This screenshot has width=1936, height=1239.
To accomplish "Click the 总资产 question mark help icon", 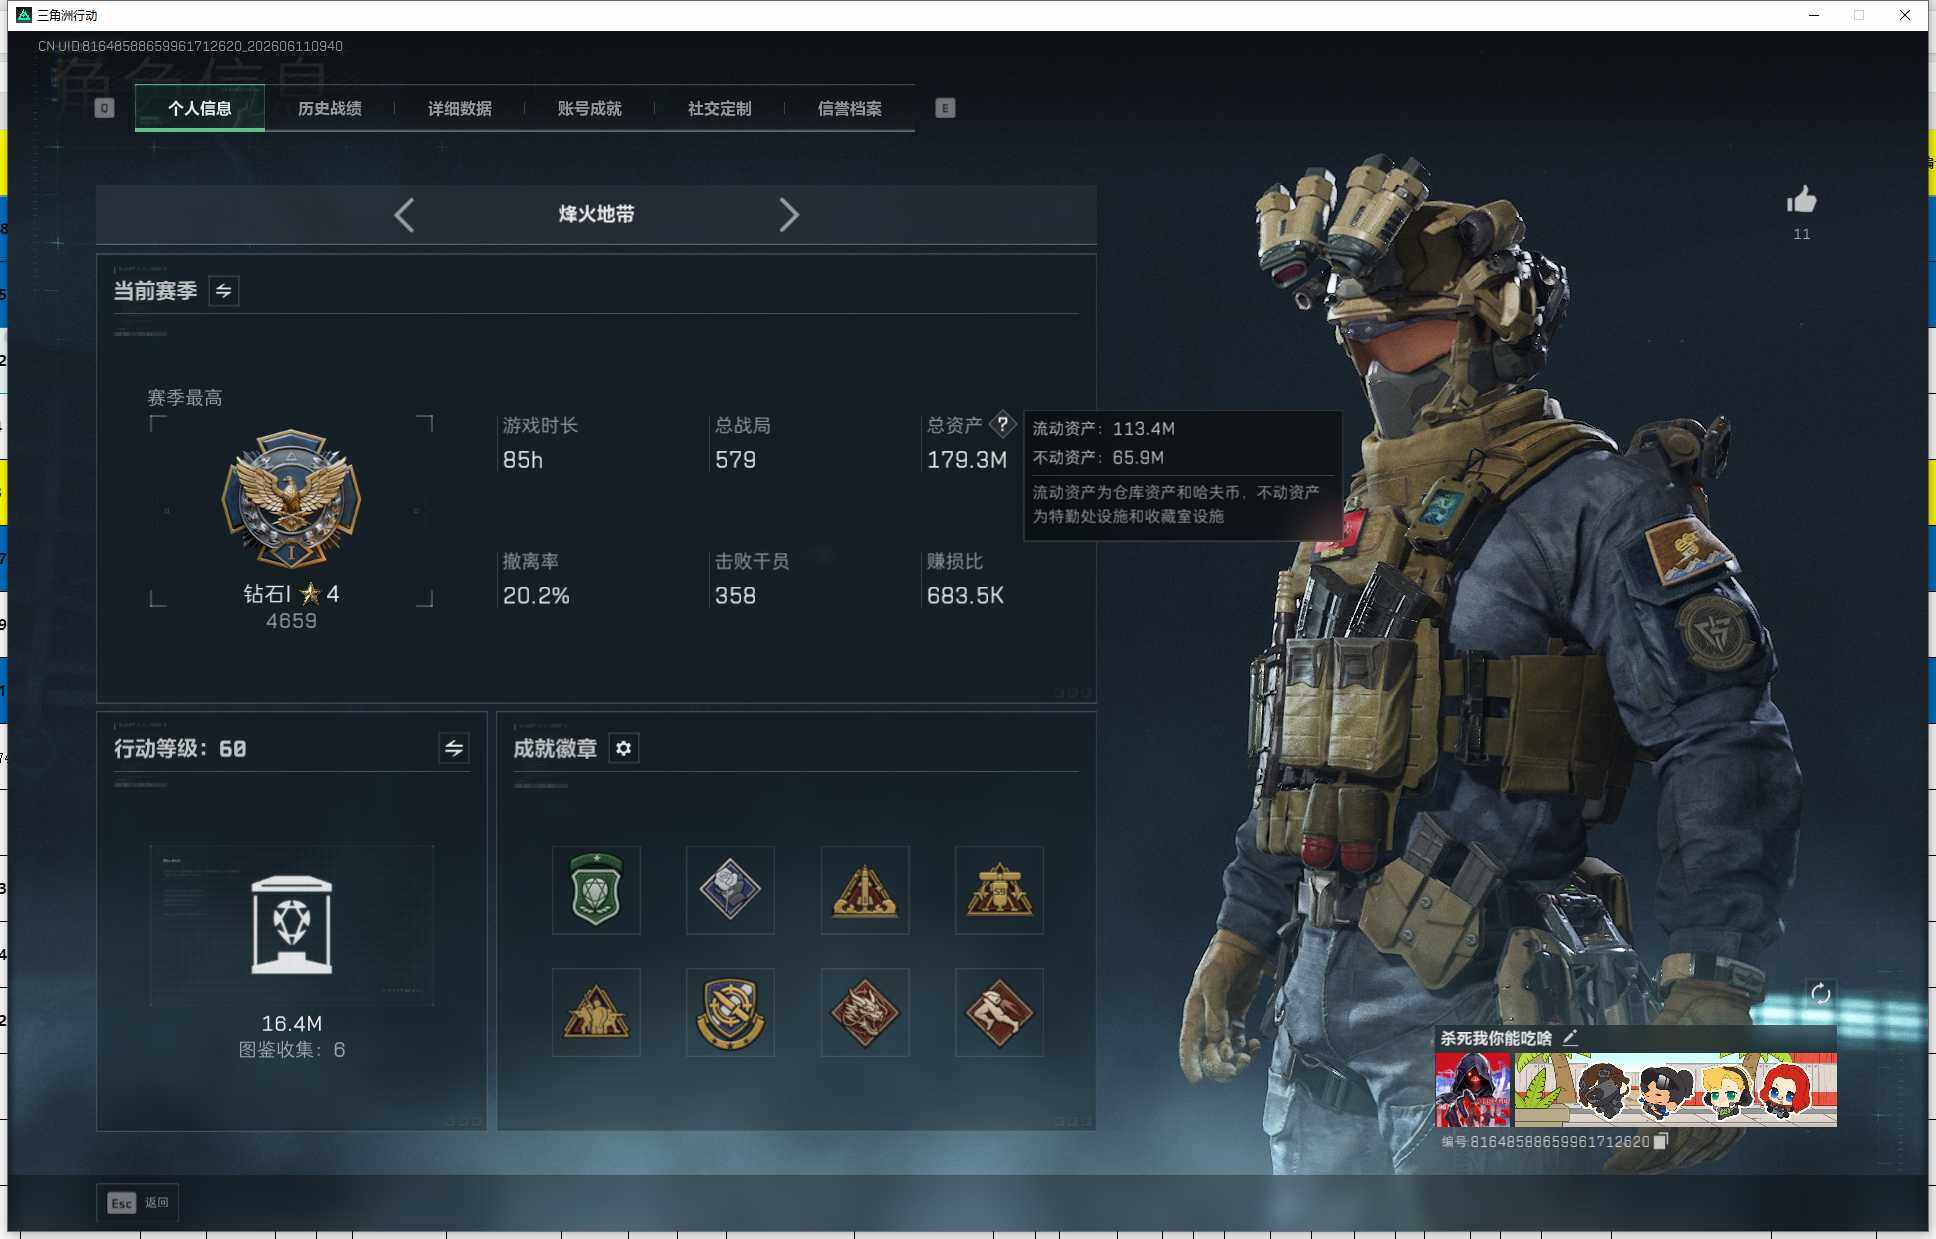I will click(x=1002, y=424).
